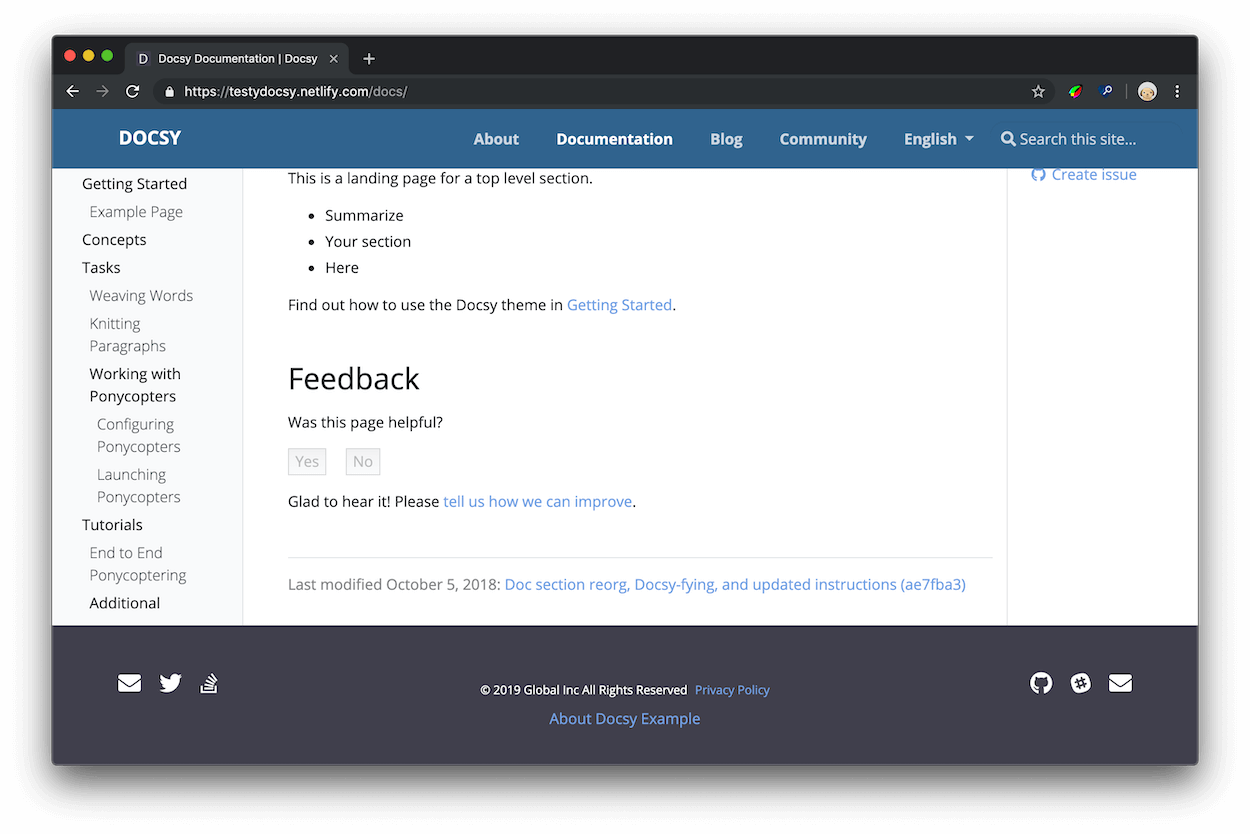Open the Privacy Policy link

732,689
